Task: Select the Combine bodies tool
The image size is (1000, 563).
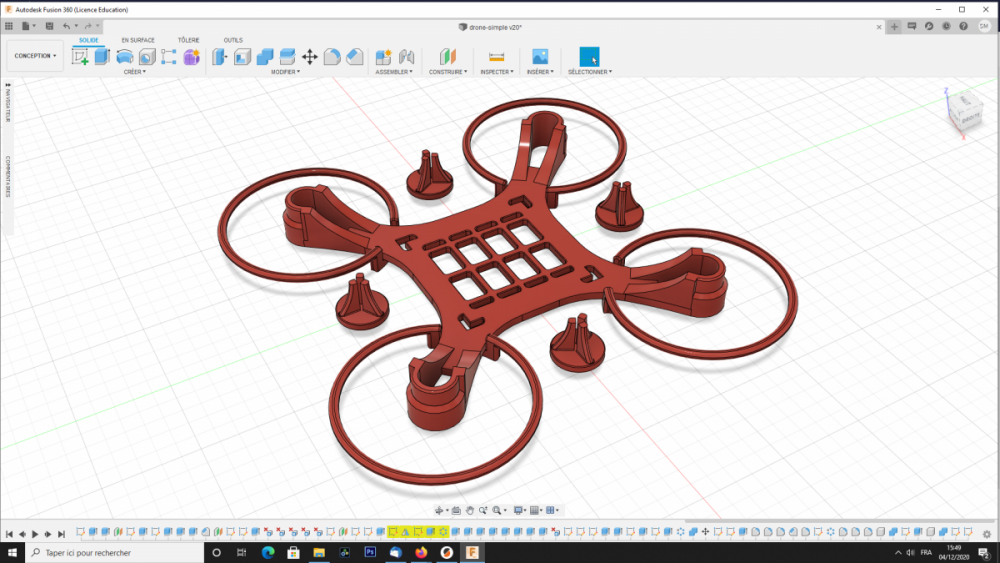Action: coord(265,57)
